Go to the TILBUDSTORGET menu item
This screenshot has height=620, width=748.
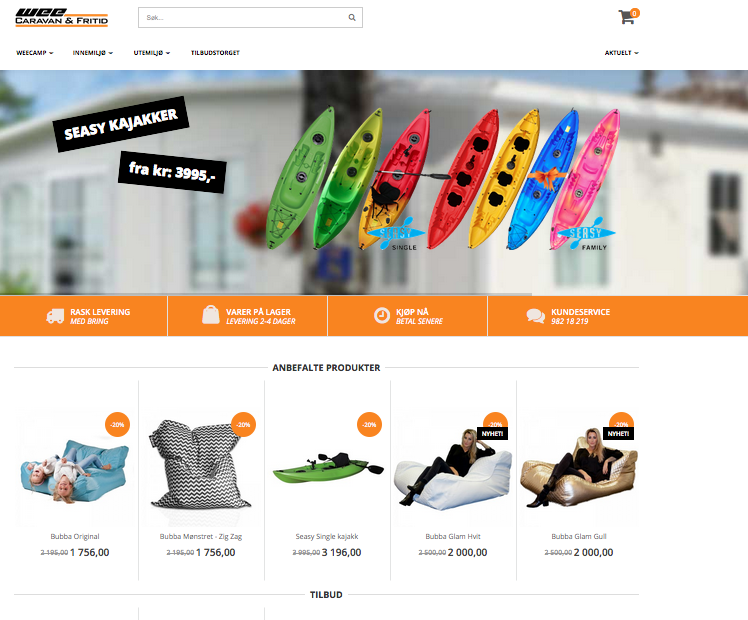215,53
